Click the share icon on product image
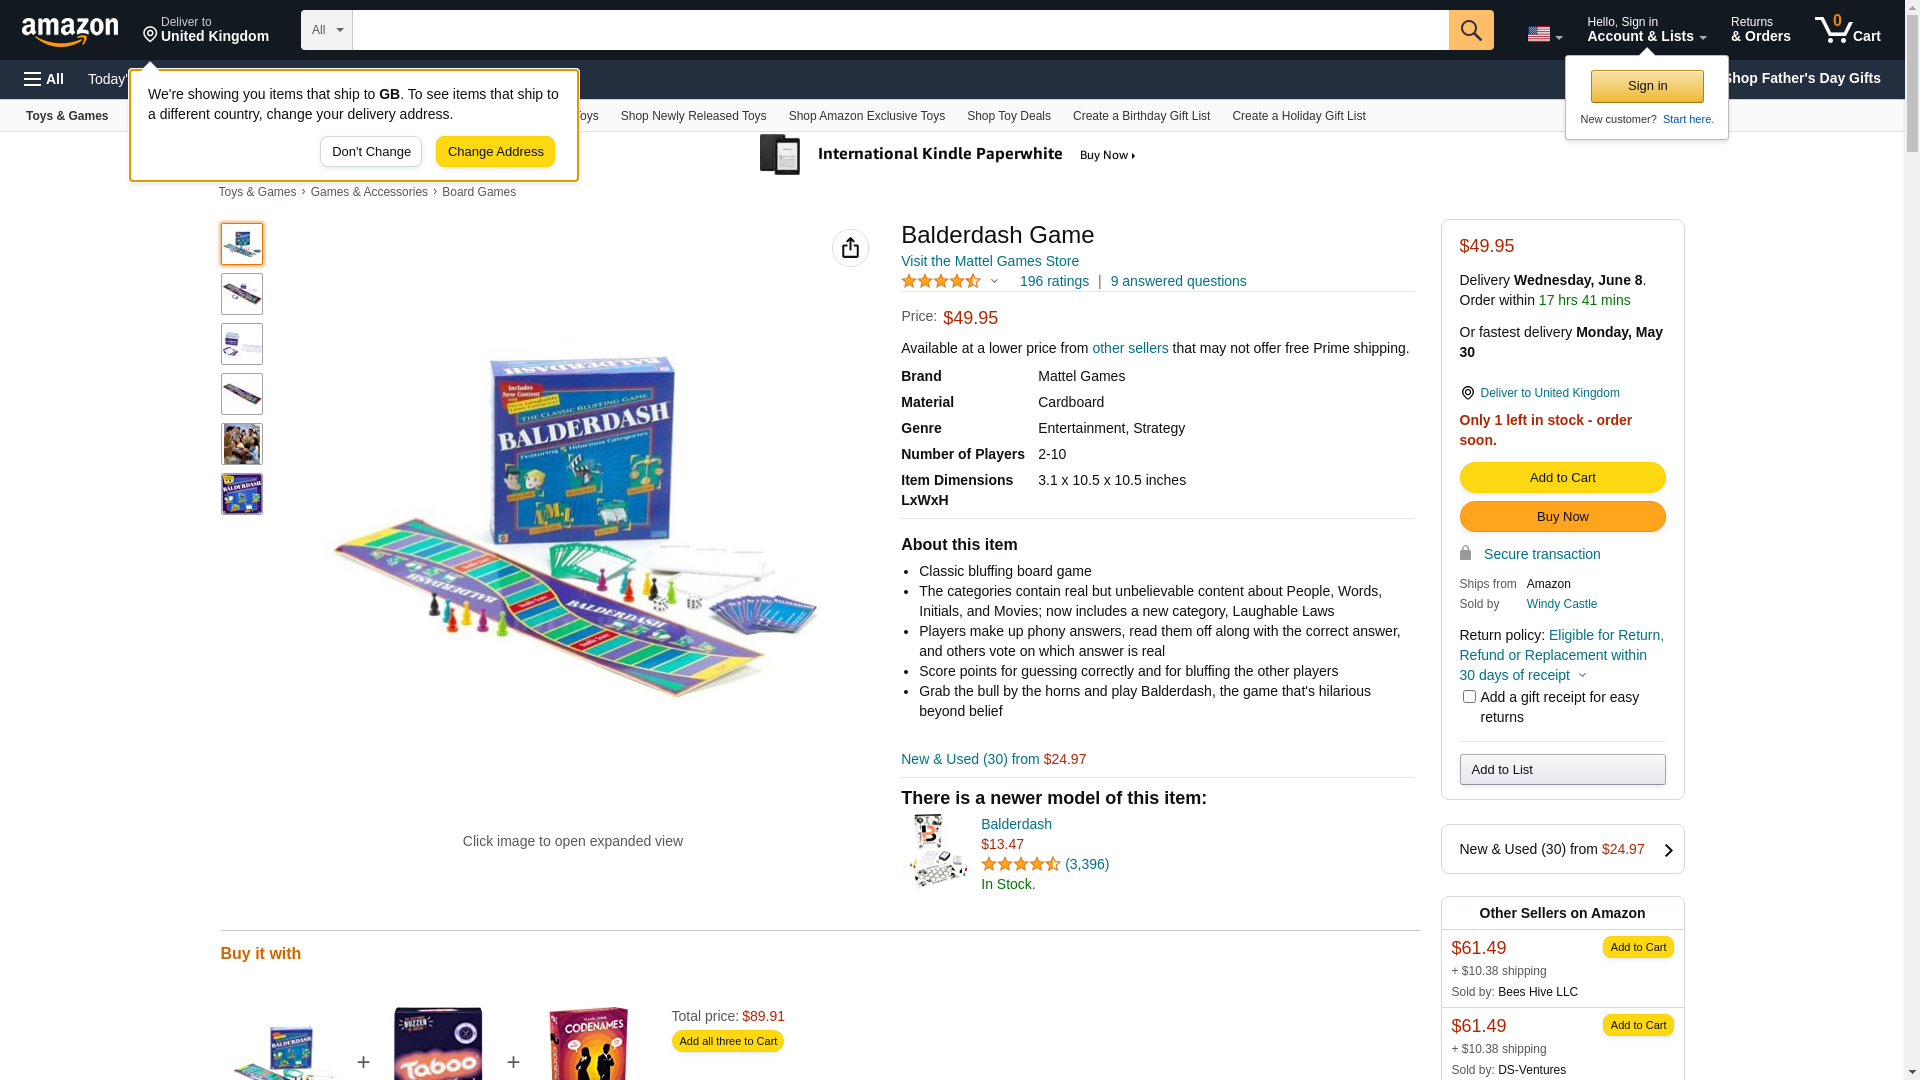1920x1080 pixels. [850, 248]
